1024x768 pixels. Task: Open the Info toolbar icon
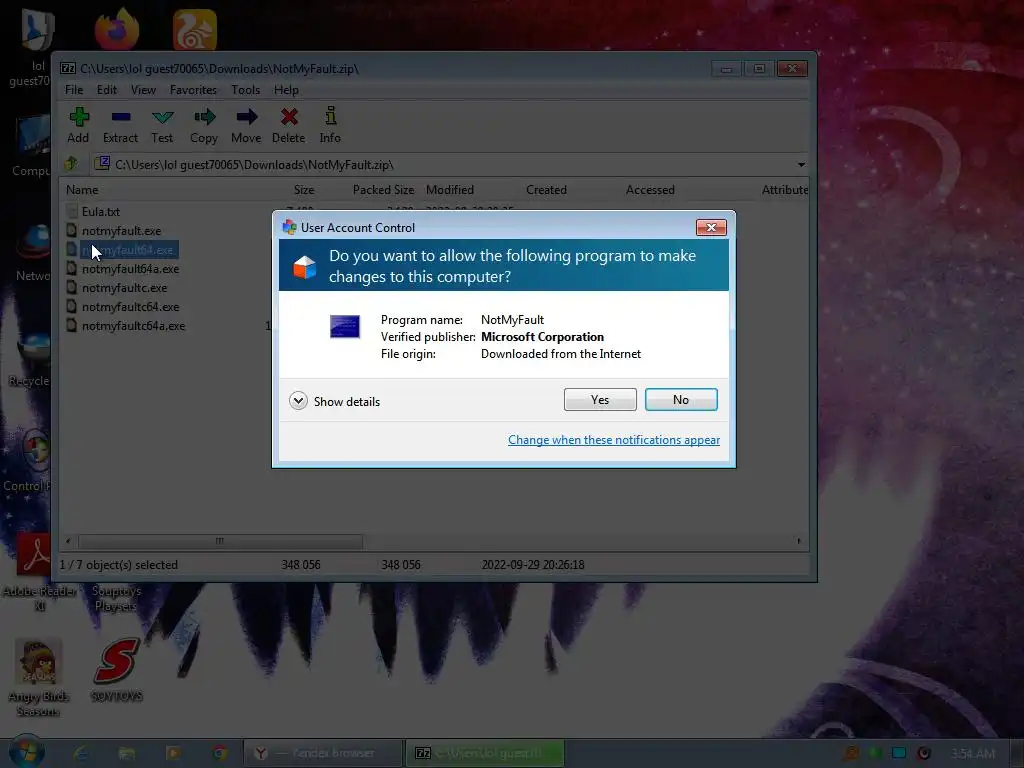tap(330, 125)
